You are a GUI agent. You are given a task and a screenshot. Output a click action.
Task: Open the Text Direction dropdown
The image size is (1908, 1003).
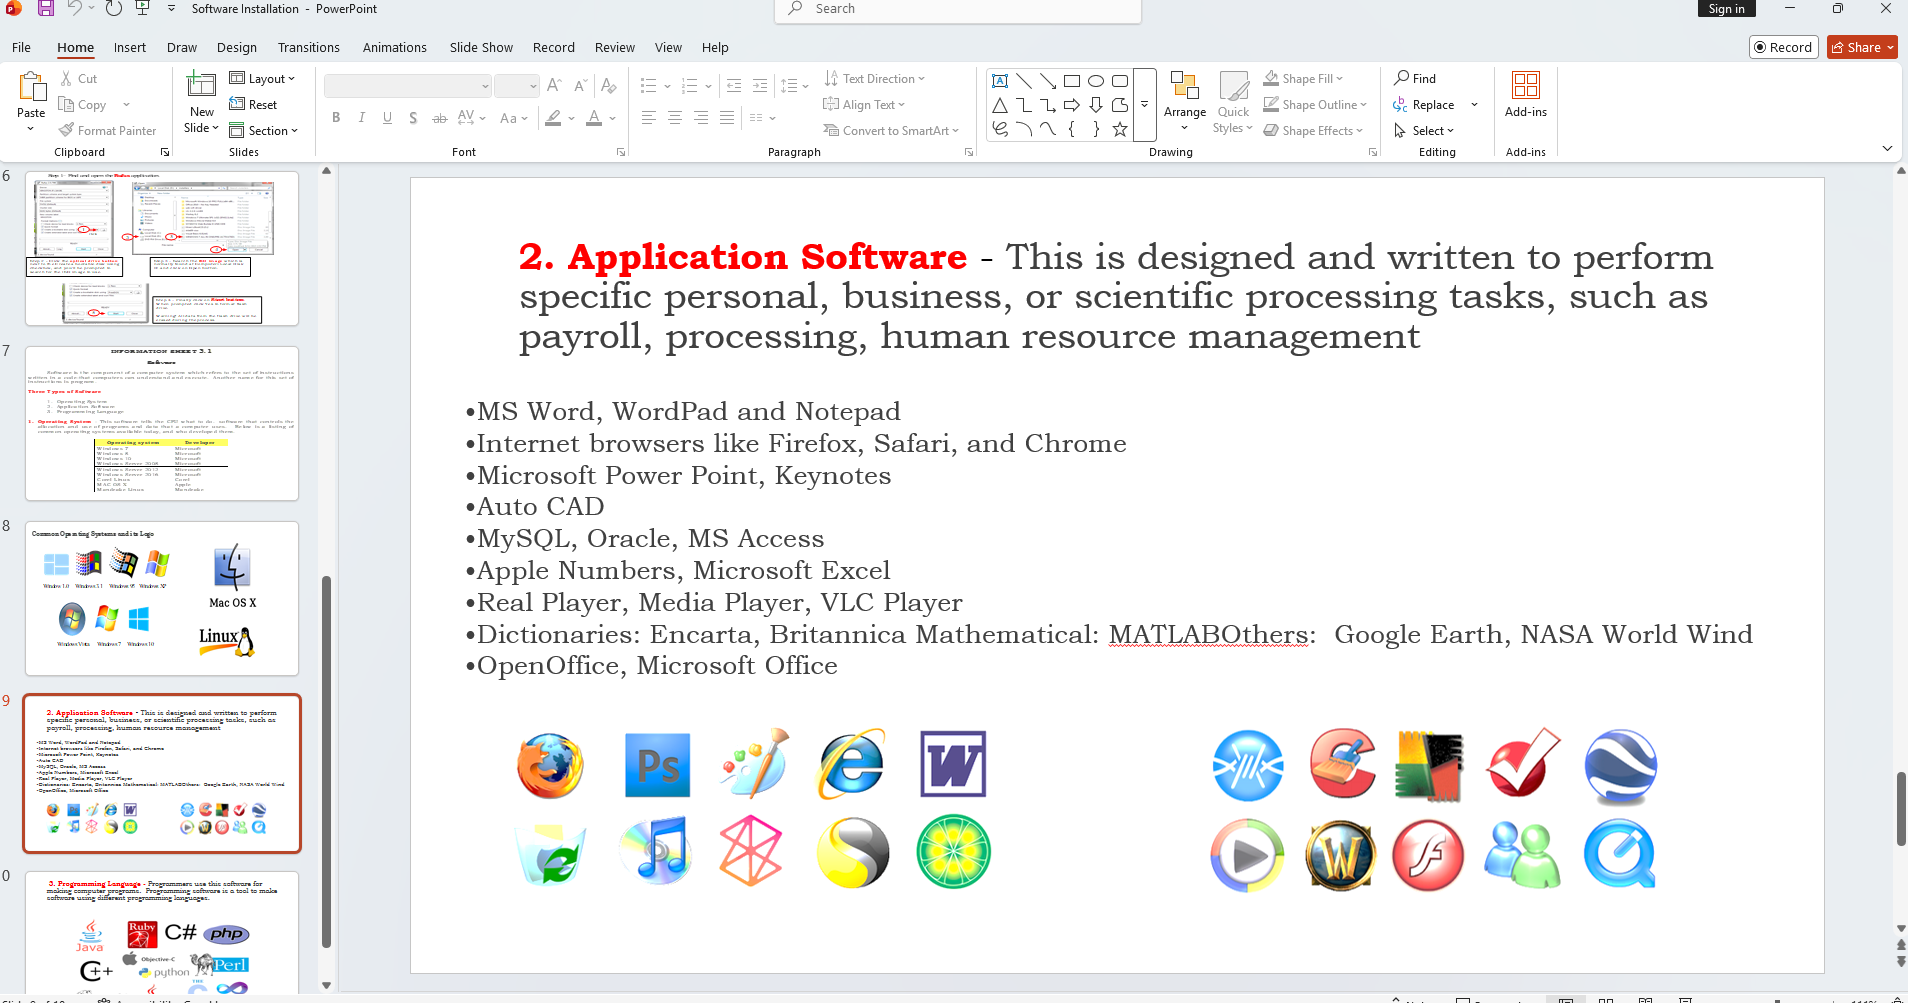(874, 78)
